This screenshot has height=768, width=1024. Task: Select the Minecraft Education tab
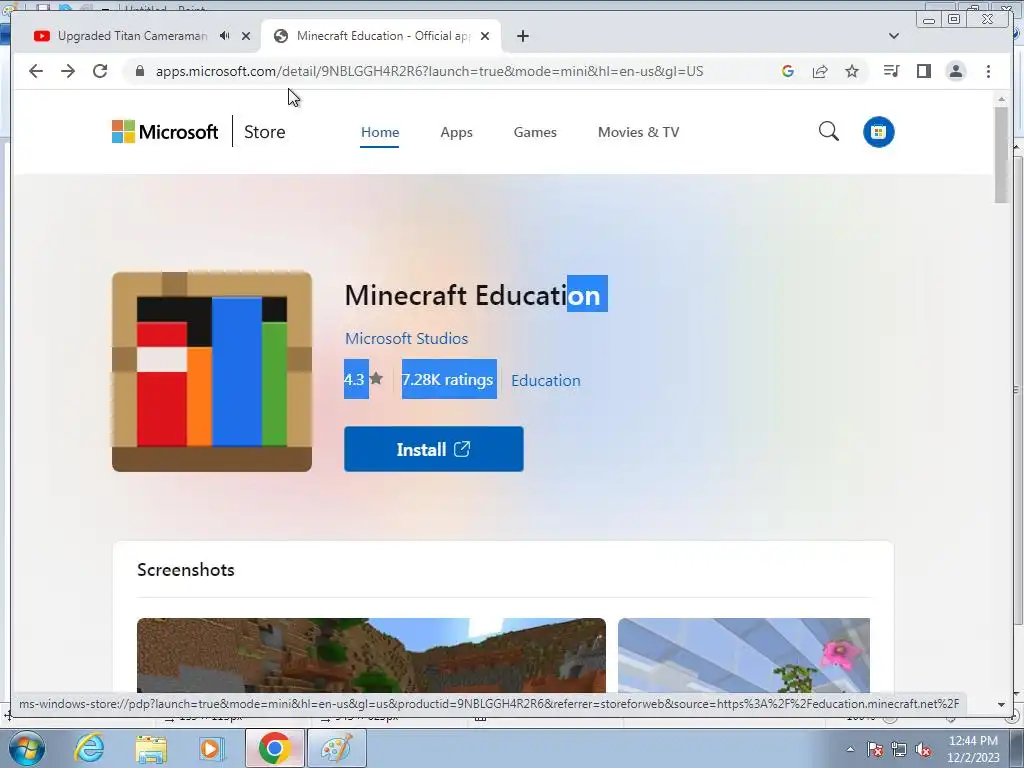tap(381, 36)
